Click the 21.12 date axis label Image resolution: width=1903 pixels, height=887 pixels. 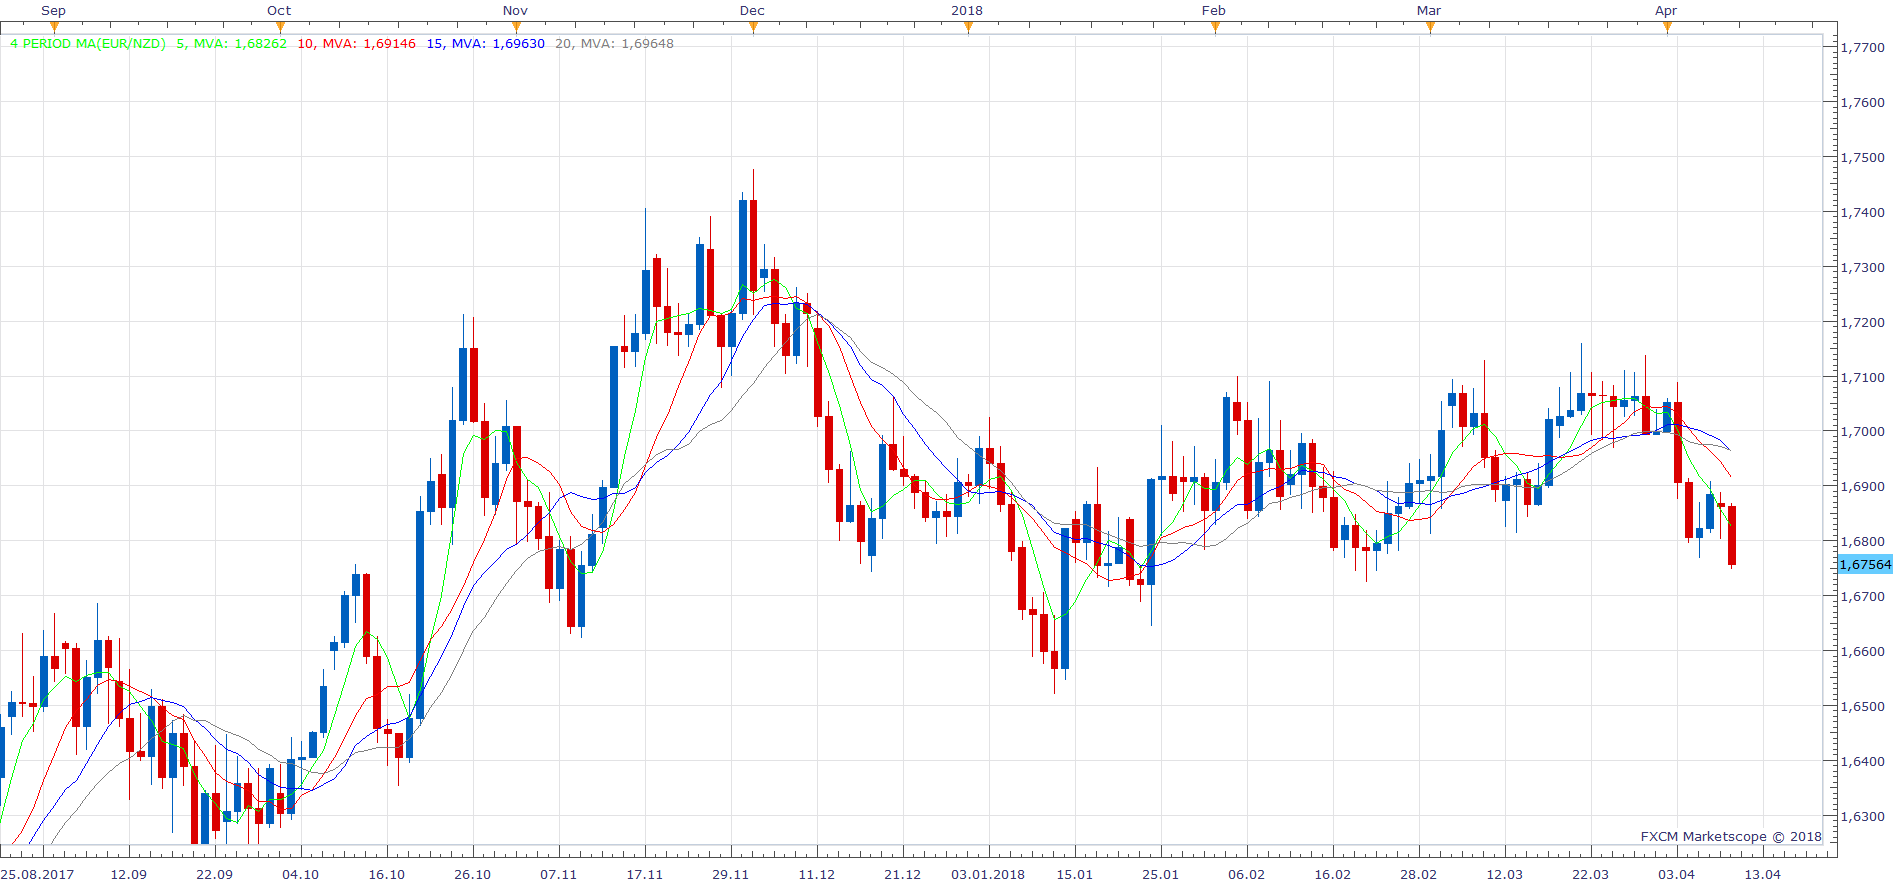(902, 874)
